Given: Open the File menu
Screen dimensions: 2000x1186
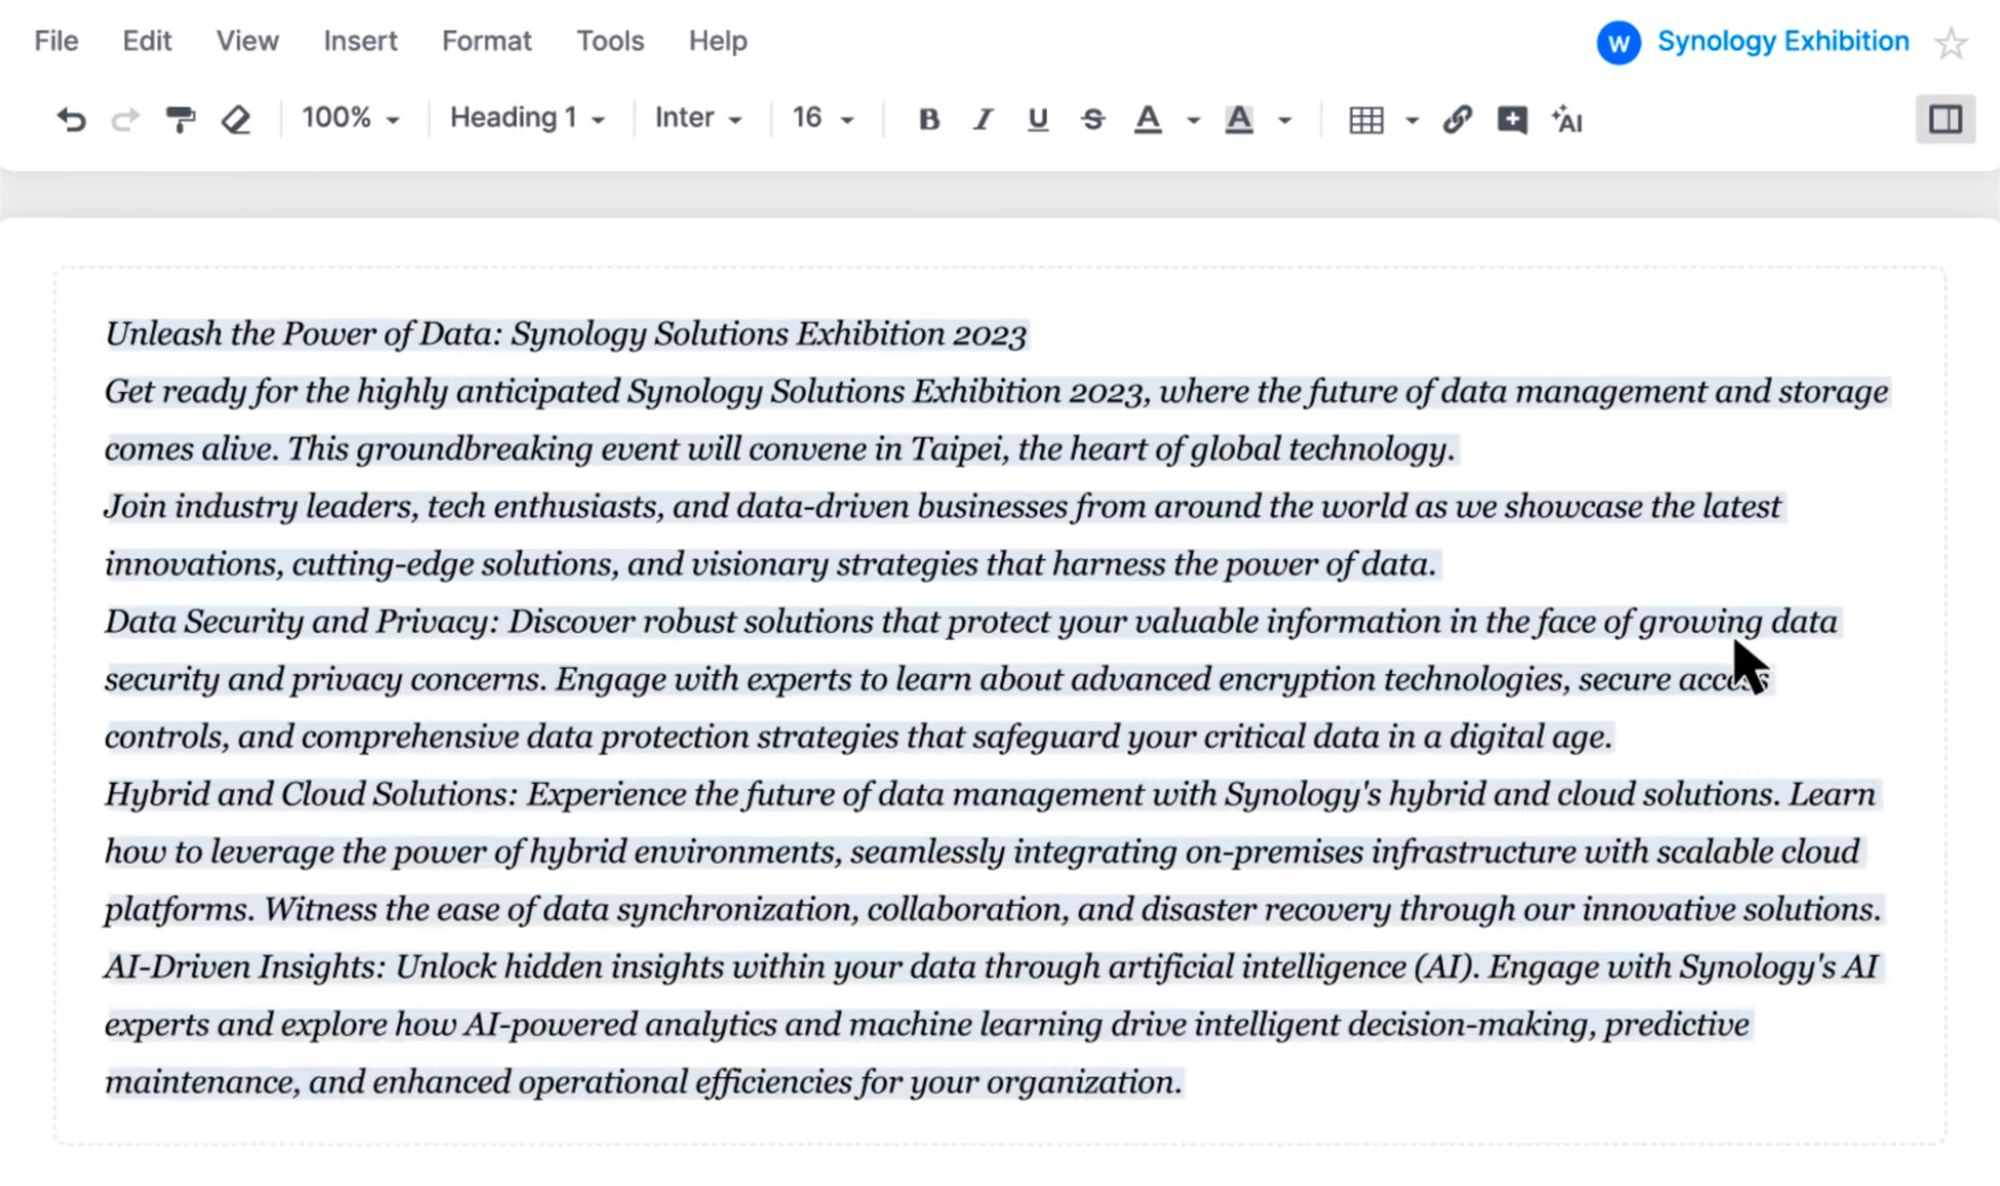Looking at the screenshot, I should coord(56,41).
